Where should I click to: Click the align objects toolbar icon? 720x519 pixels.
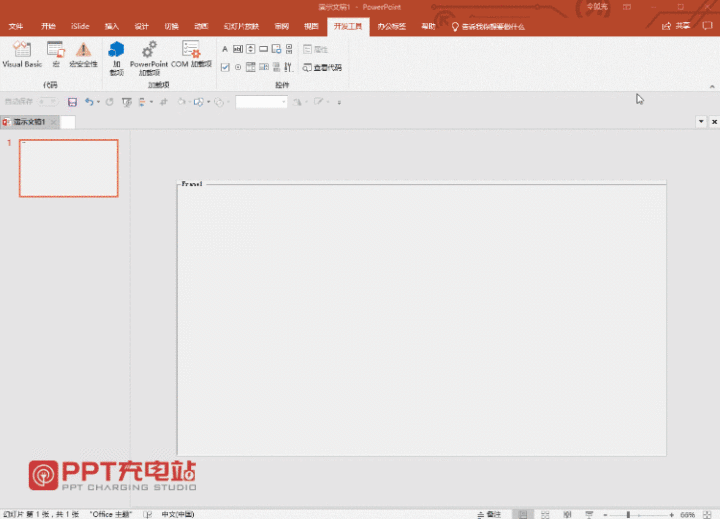coord(142,102)
